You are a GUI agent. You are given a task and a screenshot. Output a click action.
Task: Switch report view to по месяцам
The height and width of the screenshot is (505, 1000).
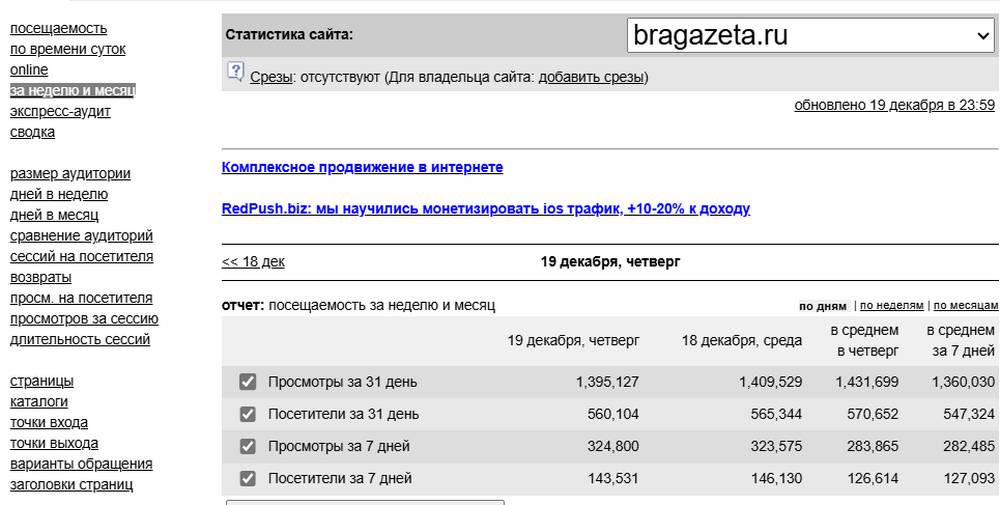pos(966,306)
